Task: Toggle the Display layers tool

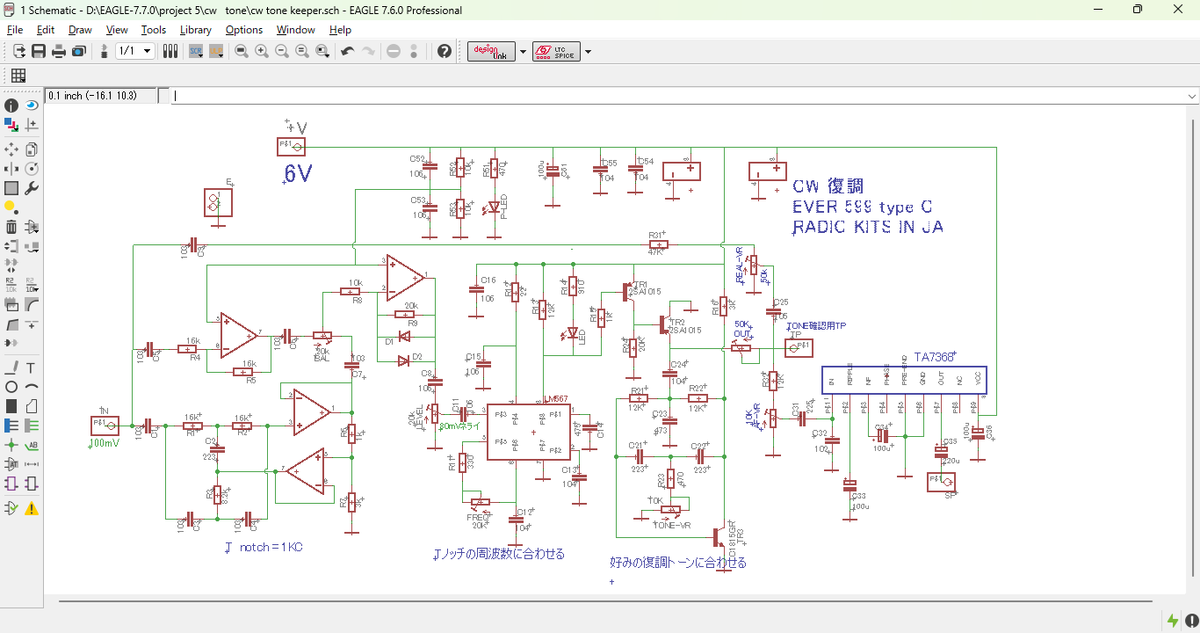Action: (11, 125)
